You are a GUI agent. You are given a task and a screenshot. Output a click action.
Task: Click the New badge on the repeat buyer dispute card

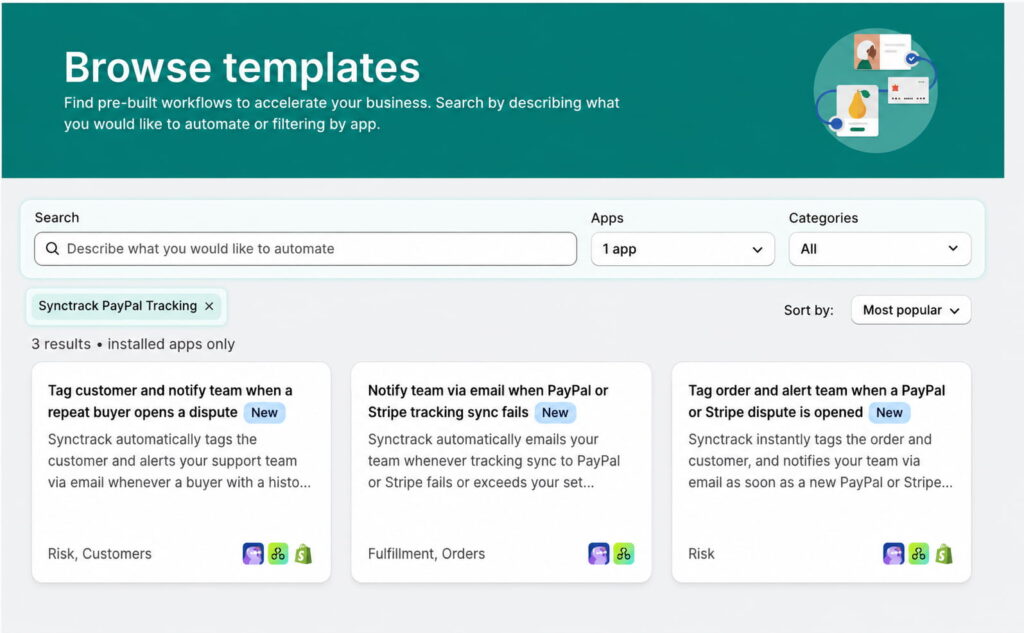(264, 413)
